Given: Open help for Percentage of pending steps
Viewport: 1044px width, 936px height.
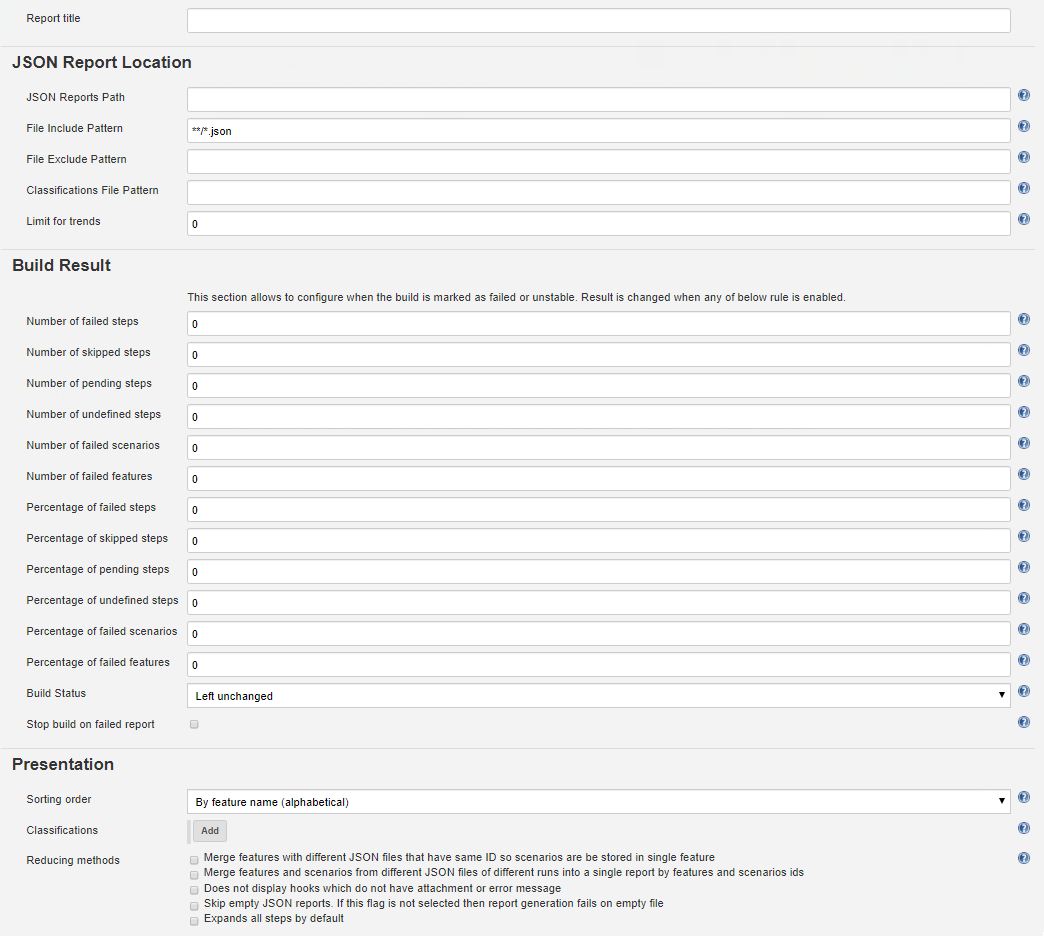Looking at the screenshot, I should click(1024, 567).
